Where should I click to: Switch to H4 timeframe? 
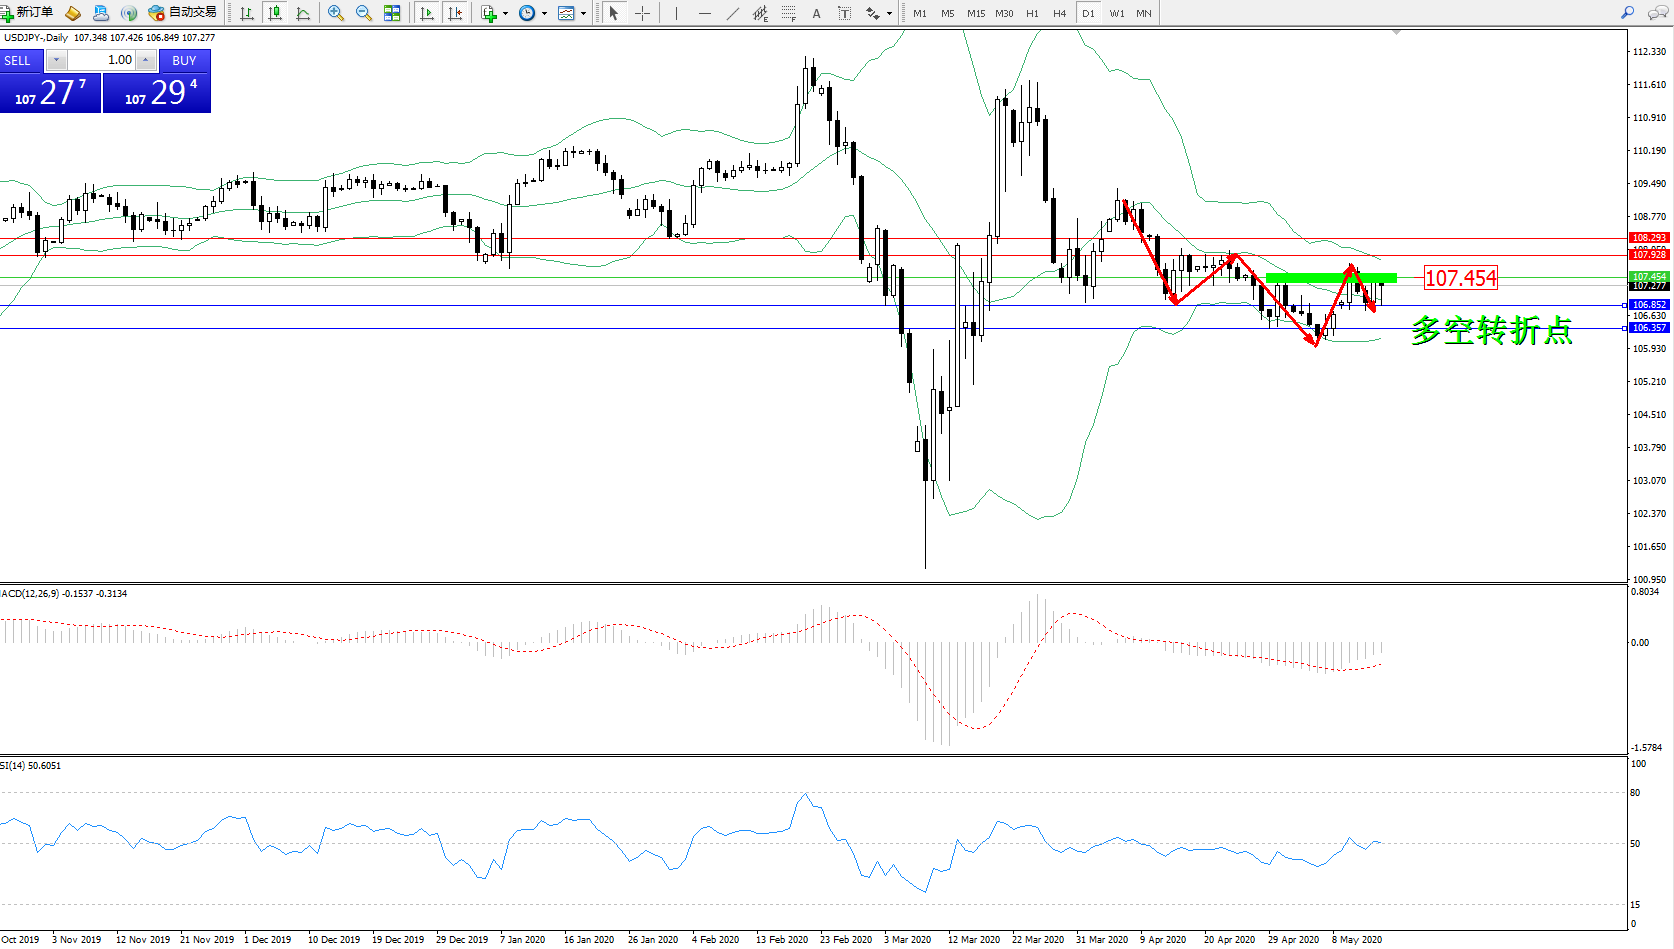click(1060, 13)
